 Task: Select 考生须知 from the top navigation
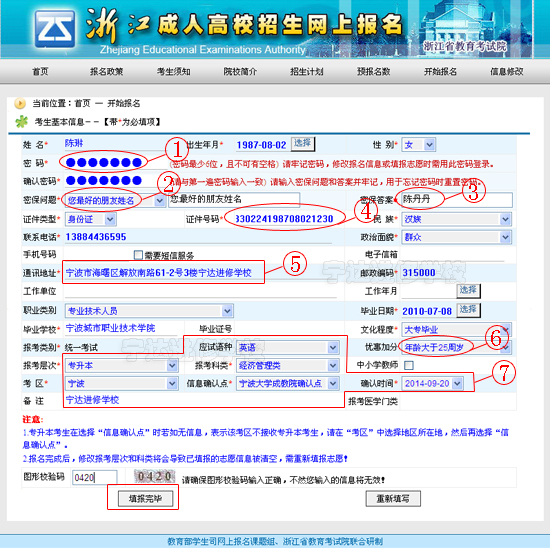(x=173, y=72)
